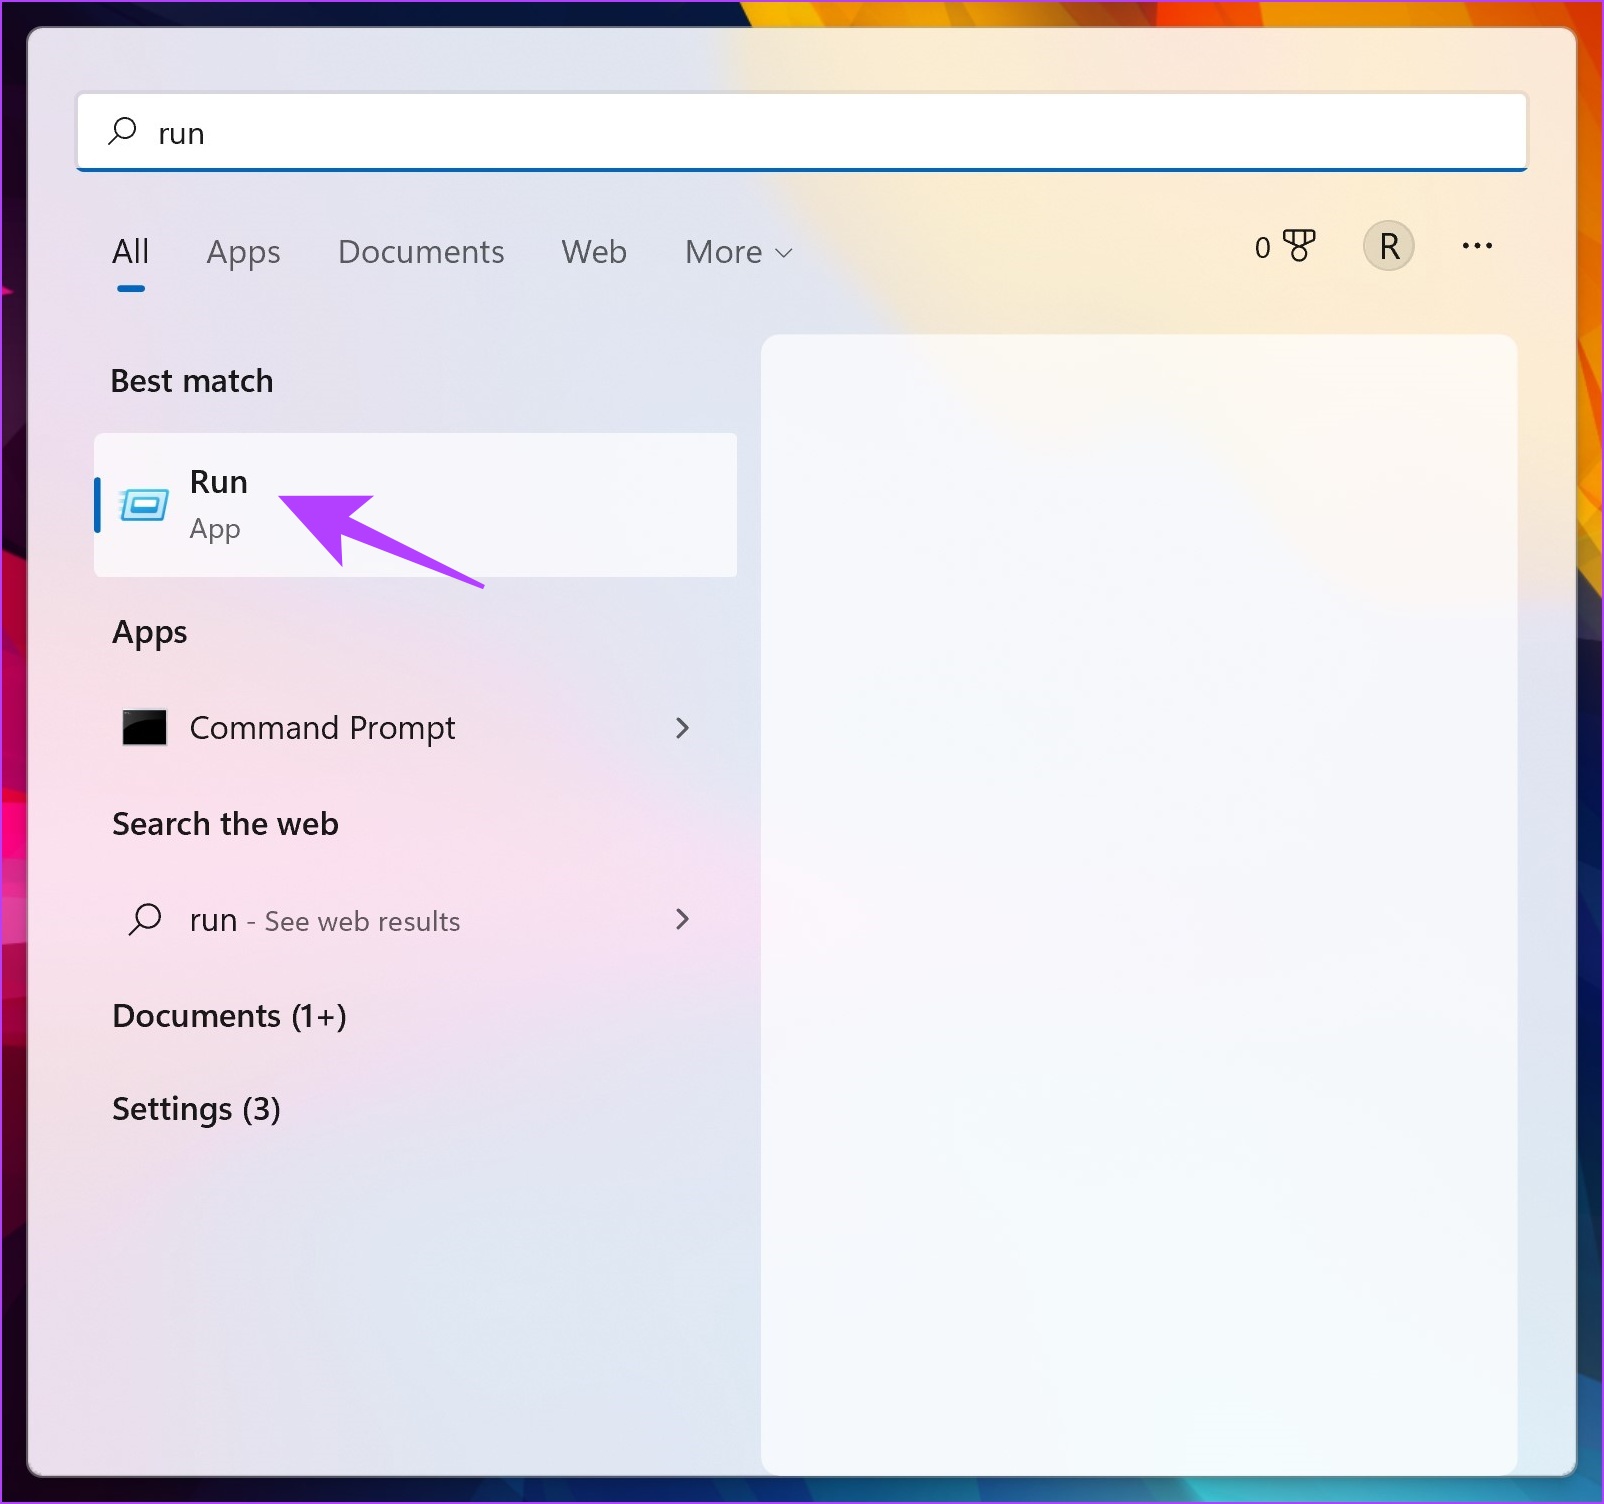Open the Documents (1+) results section
1604x1504 pixels.
(x=229, y=1016)
